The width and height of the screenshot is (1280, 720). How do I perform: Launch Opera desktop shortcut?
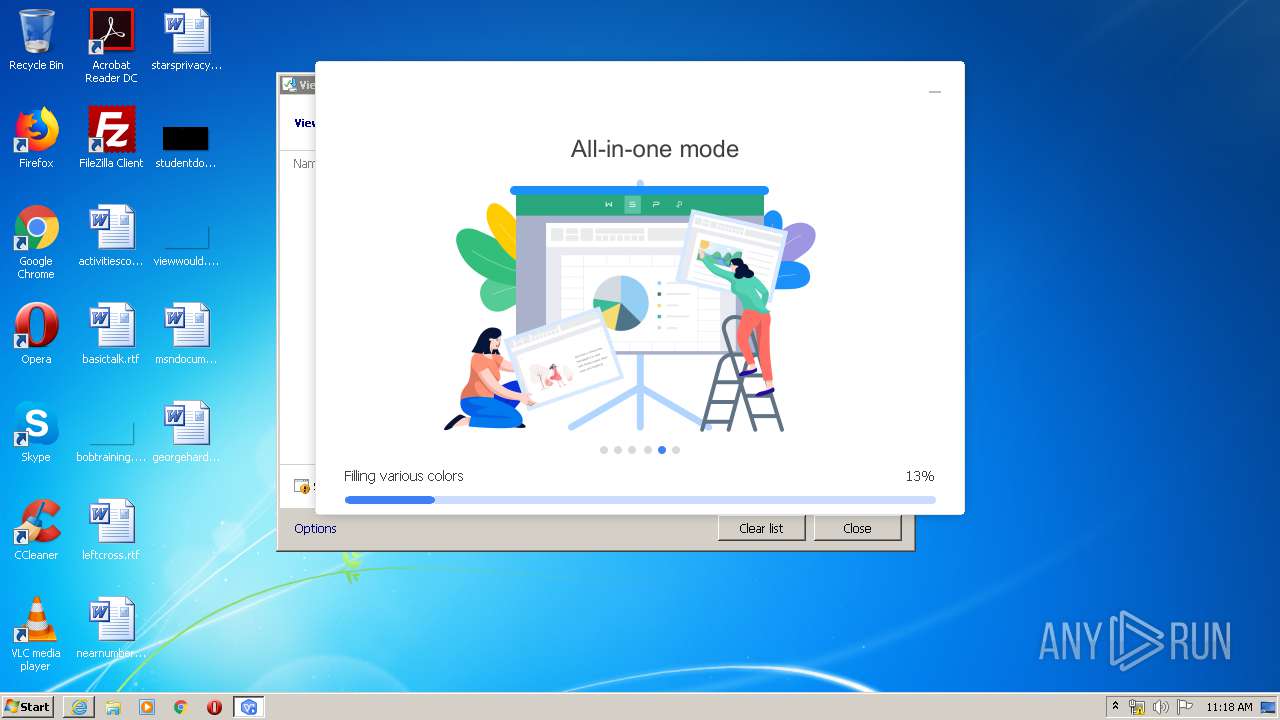click(x=36, y=334)
